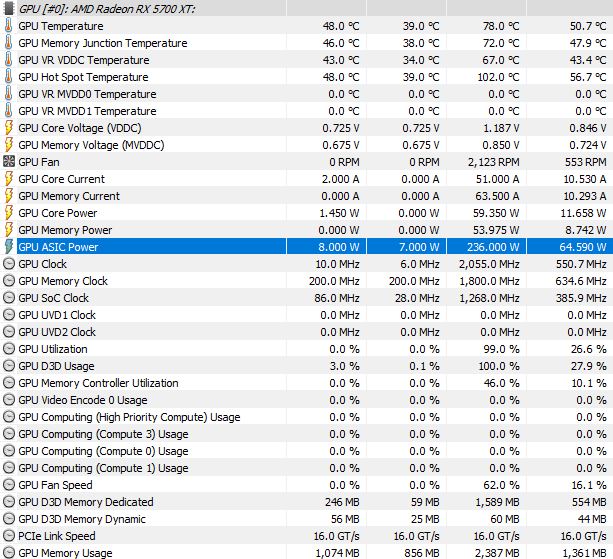Click lightning icon beside GPU Core Power

[9, 213]
